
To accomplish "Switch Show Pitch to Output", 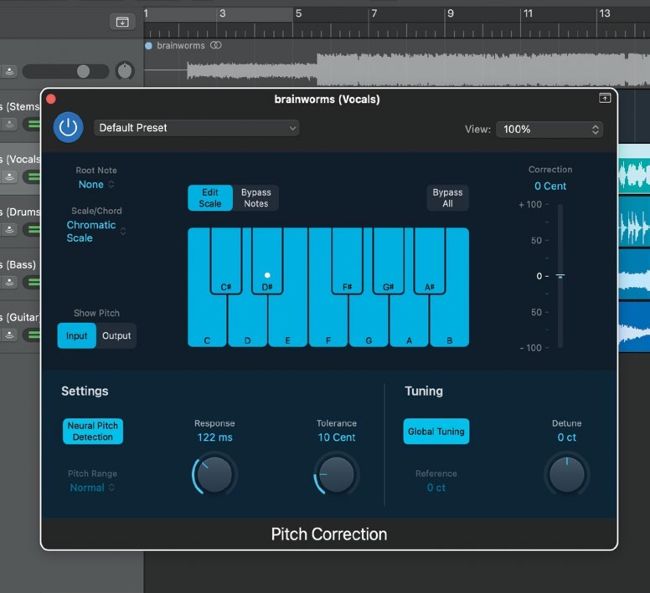I will (116, 336).
